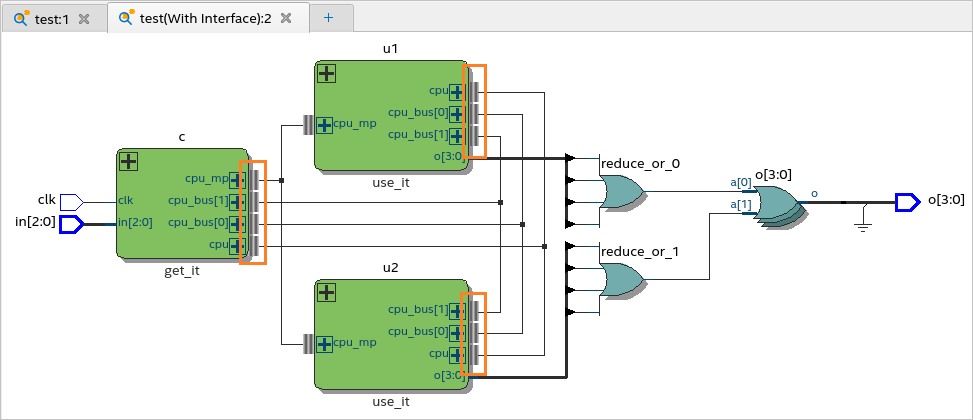973x420 pixels.
Task: Open a new tab with plus button
Action: pos(329,18)
